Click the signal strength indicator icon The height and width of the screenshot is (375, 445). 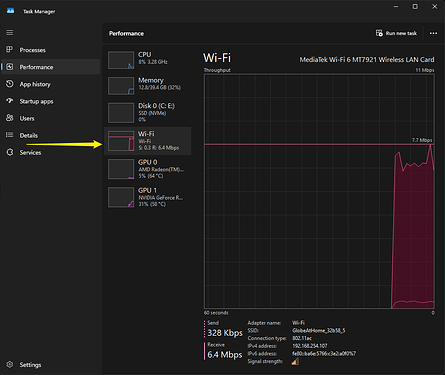pos(295,362)
